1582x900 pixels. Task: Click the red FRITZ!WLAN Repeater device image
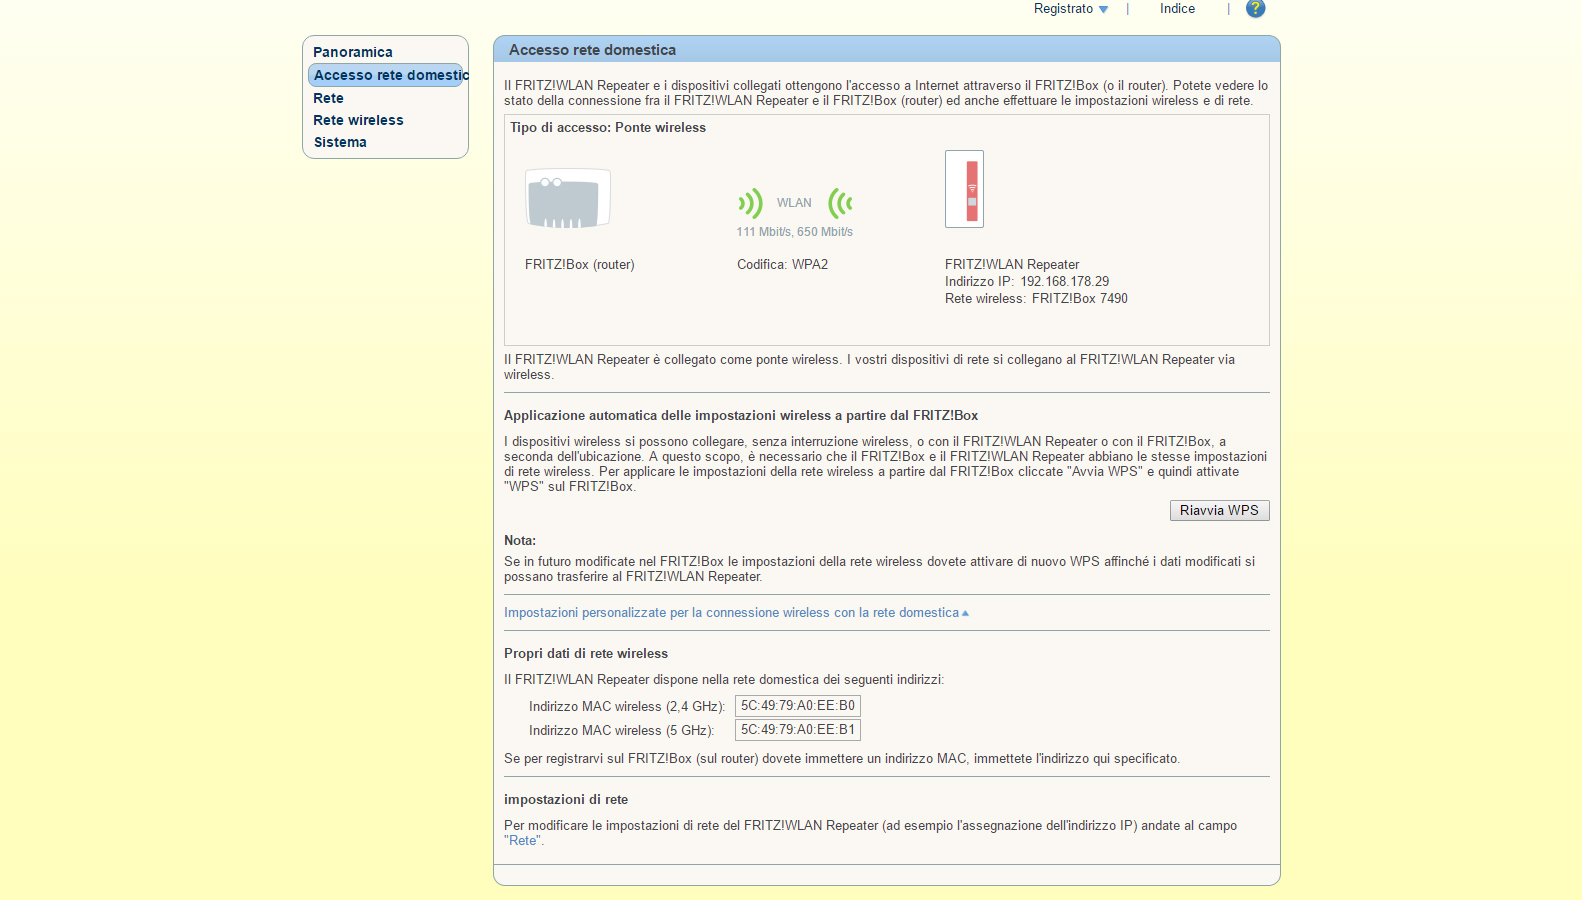965,189
